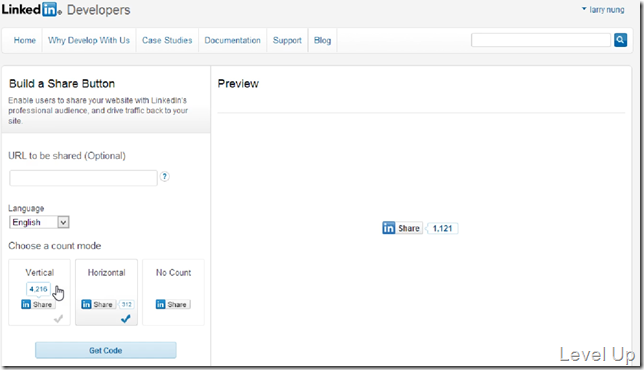
Task: Click the Share button sample under Vertical
Action: [37, 304]
